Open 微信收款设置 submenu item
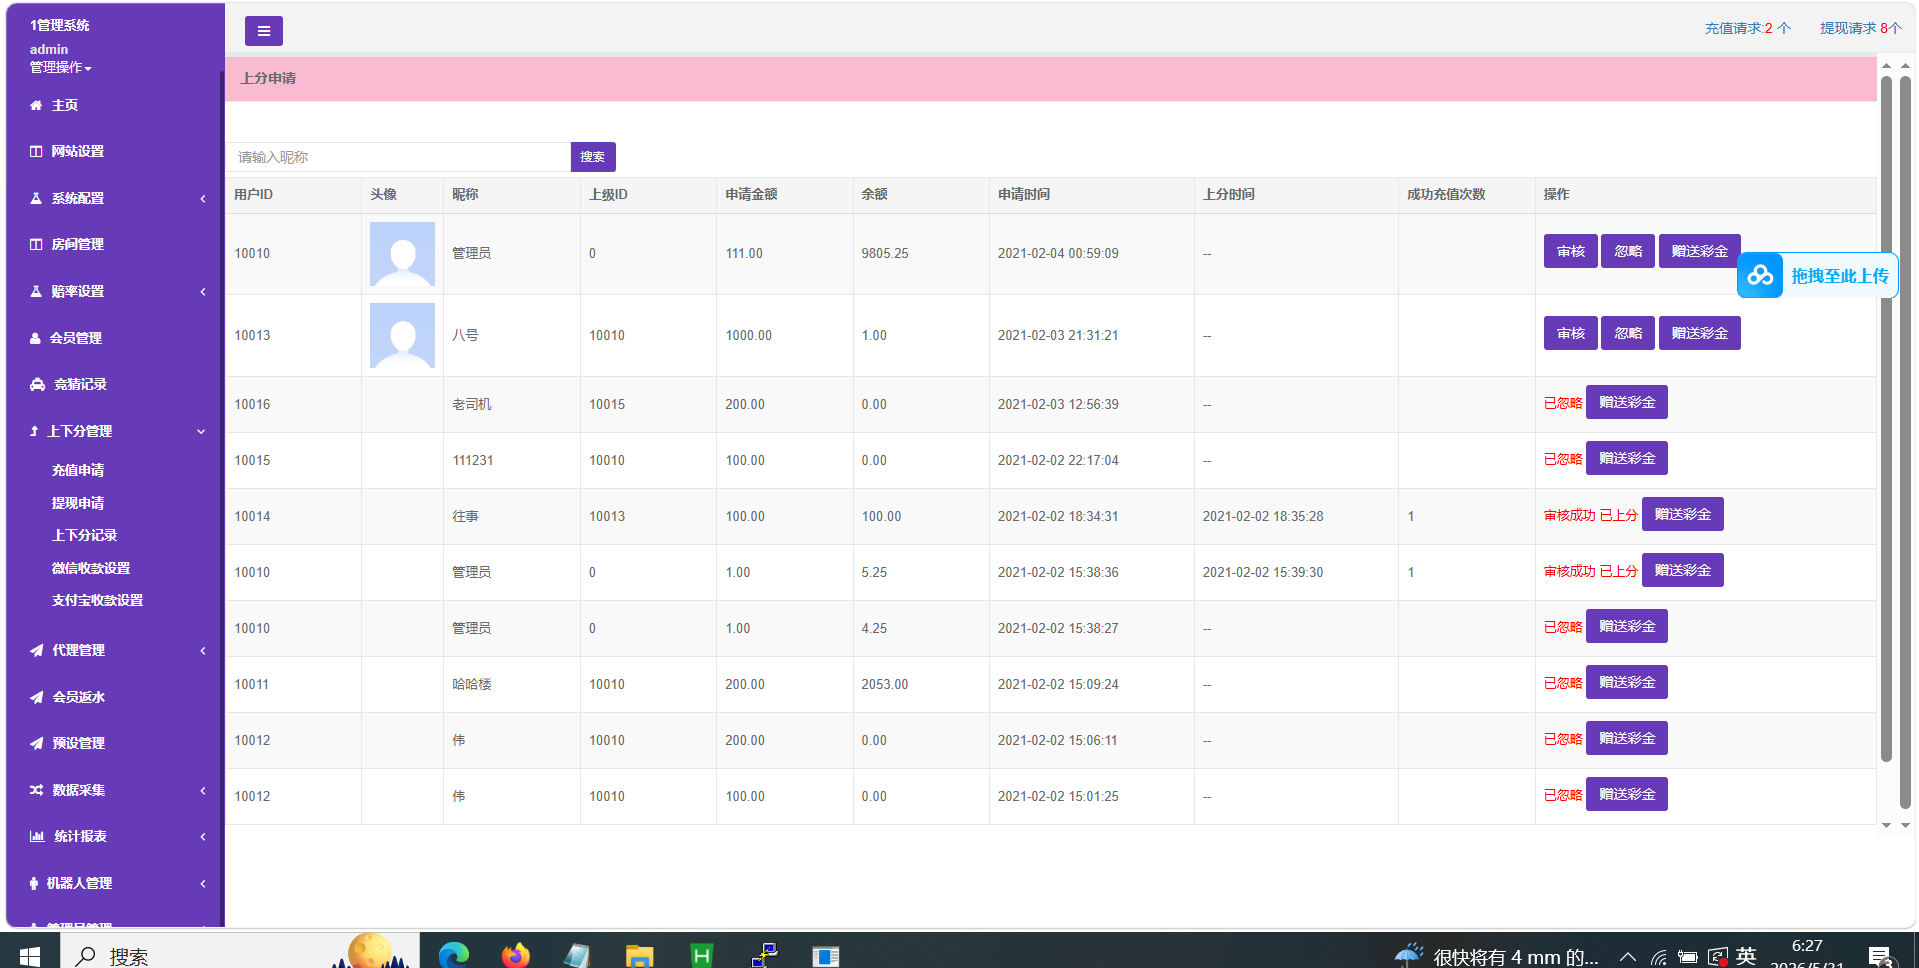 pyautogui.click(x=91, y=568)
